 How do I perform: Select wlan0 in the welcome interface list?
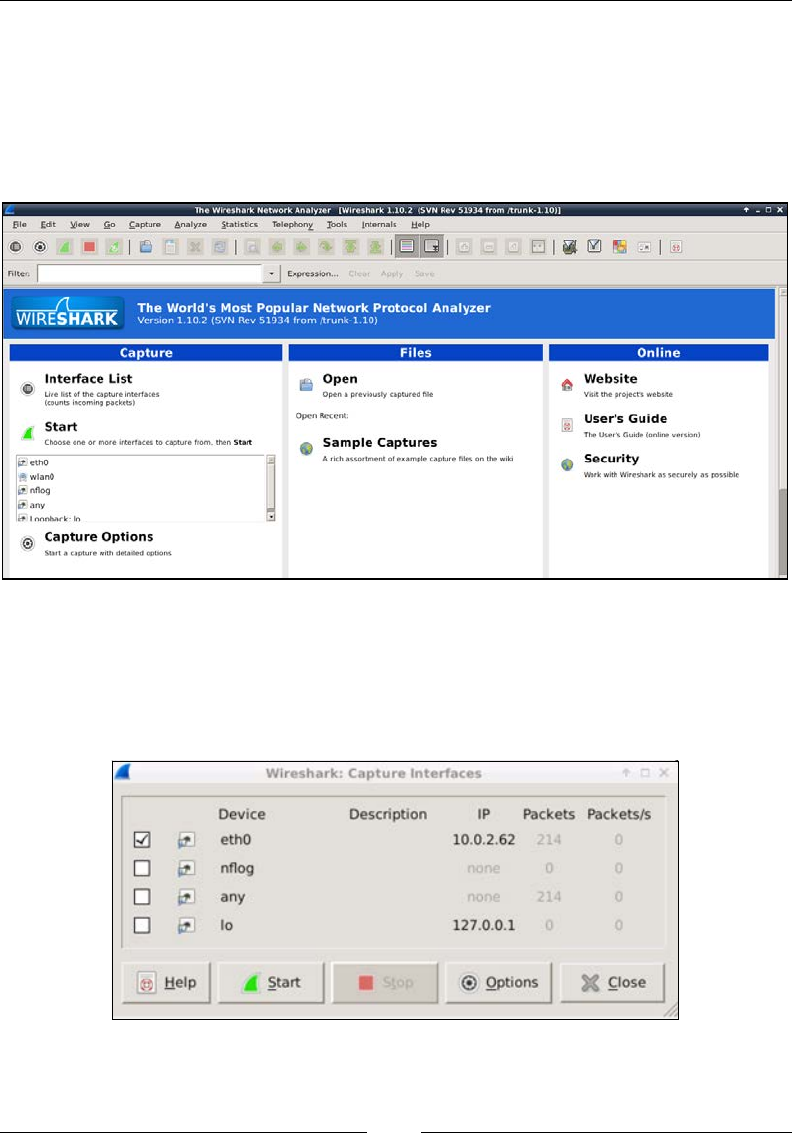click(42, 477)
